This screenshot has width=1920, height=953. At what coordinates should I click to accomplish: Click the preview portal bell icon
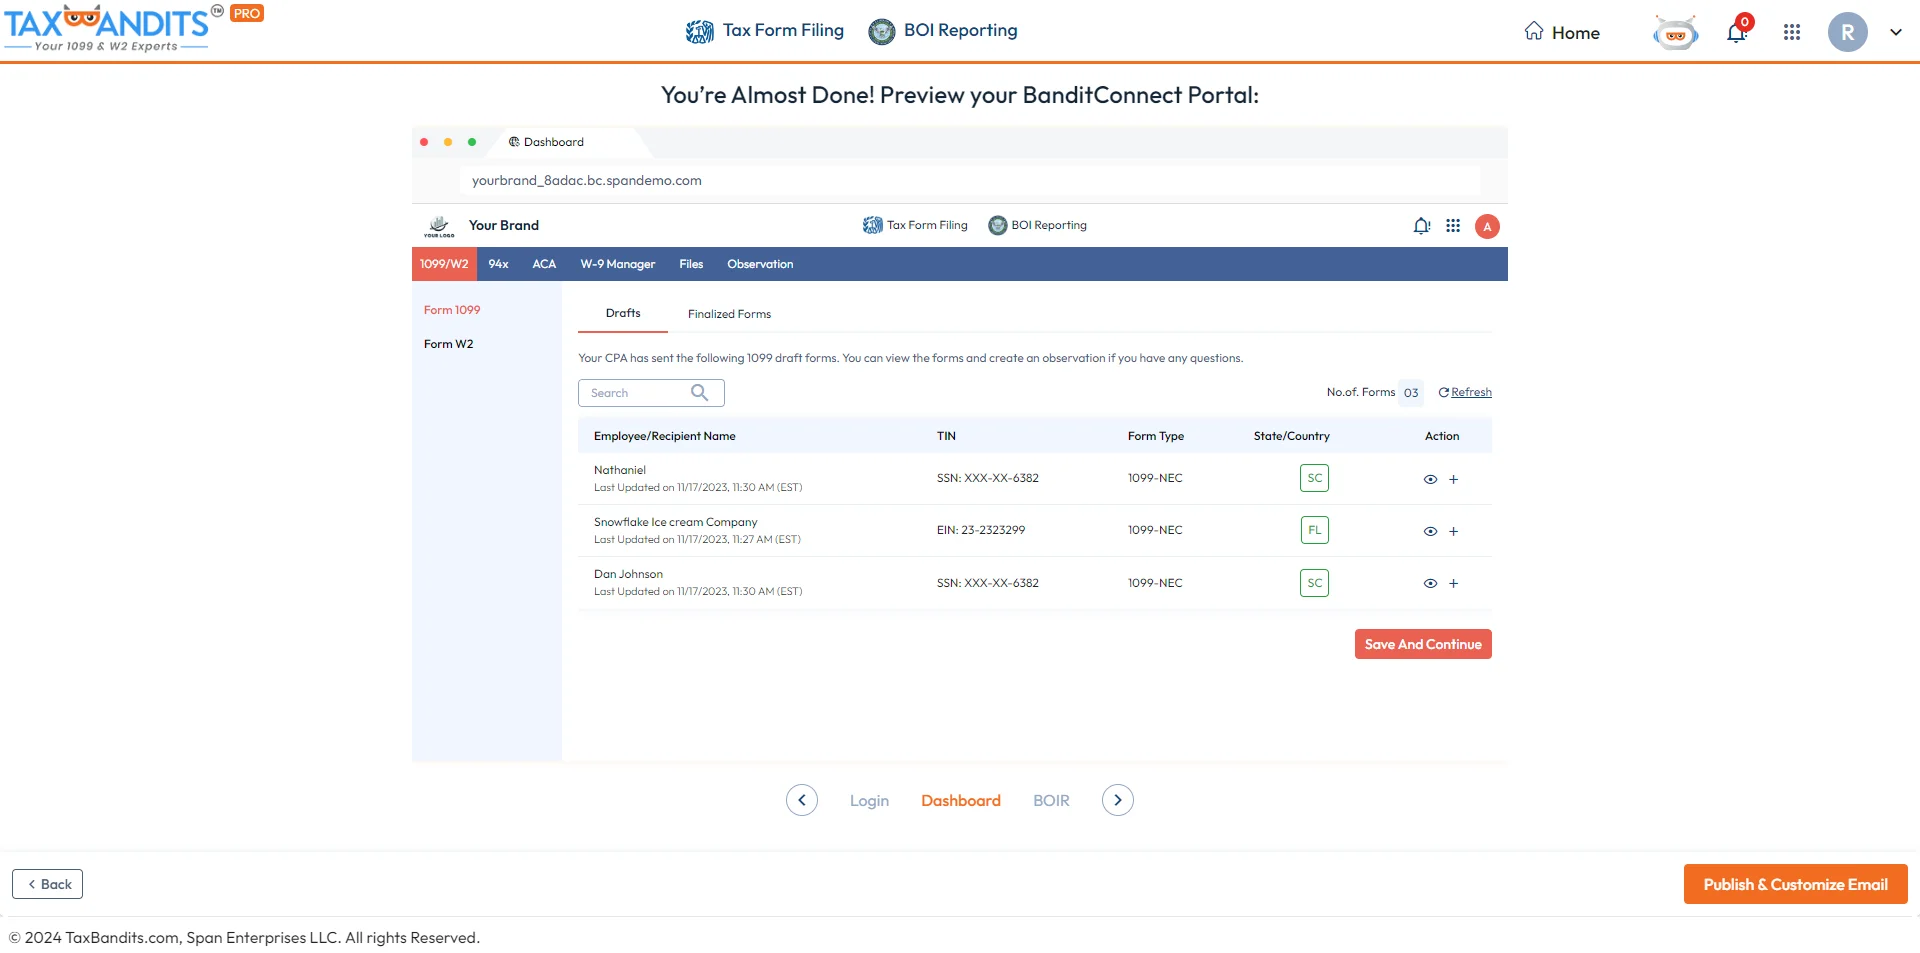tap(1421, 226)
